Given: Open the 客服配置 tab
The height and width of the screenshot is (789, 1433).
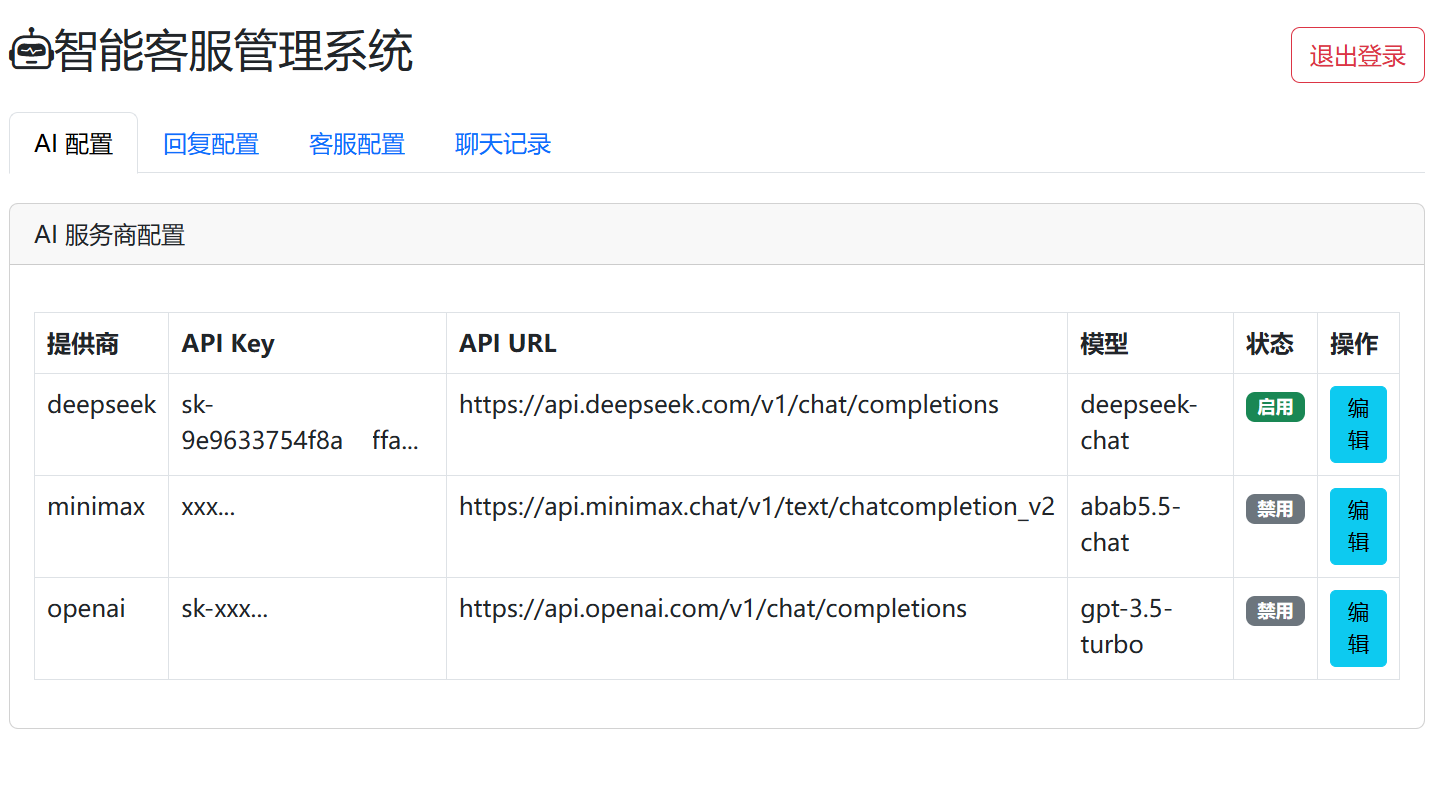Looking at the screenshot, I should 357,144.
